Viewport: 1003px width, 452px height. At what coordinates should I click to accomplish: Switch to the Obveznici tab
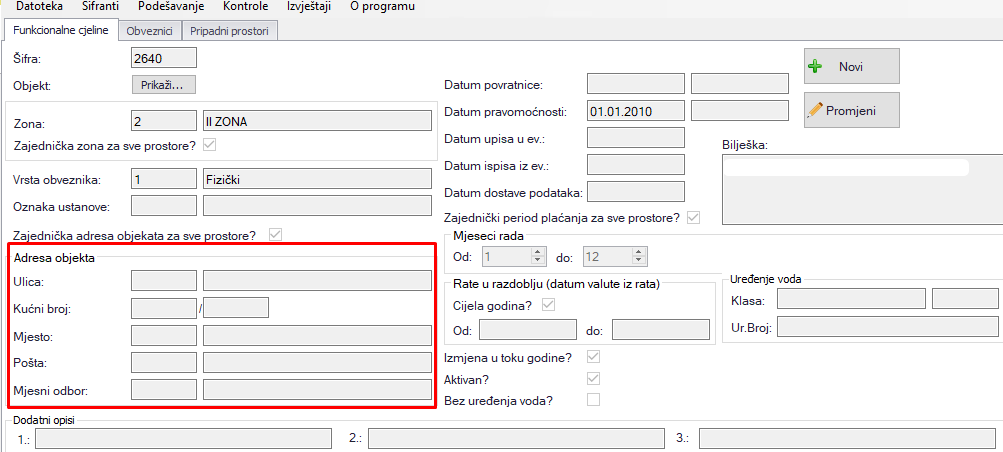151,31
